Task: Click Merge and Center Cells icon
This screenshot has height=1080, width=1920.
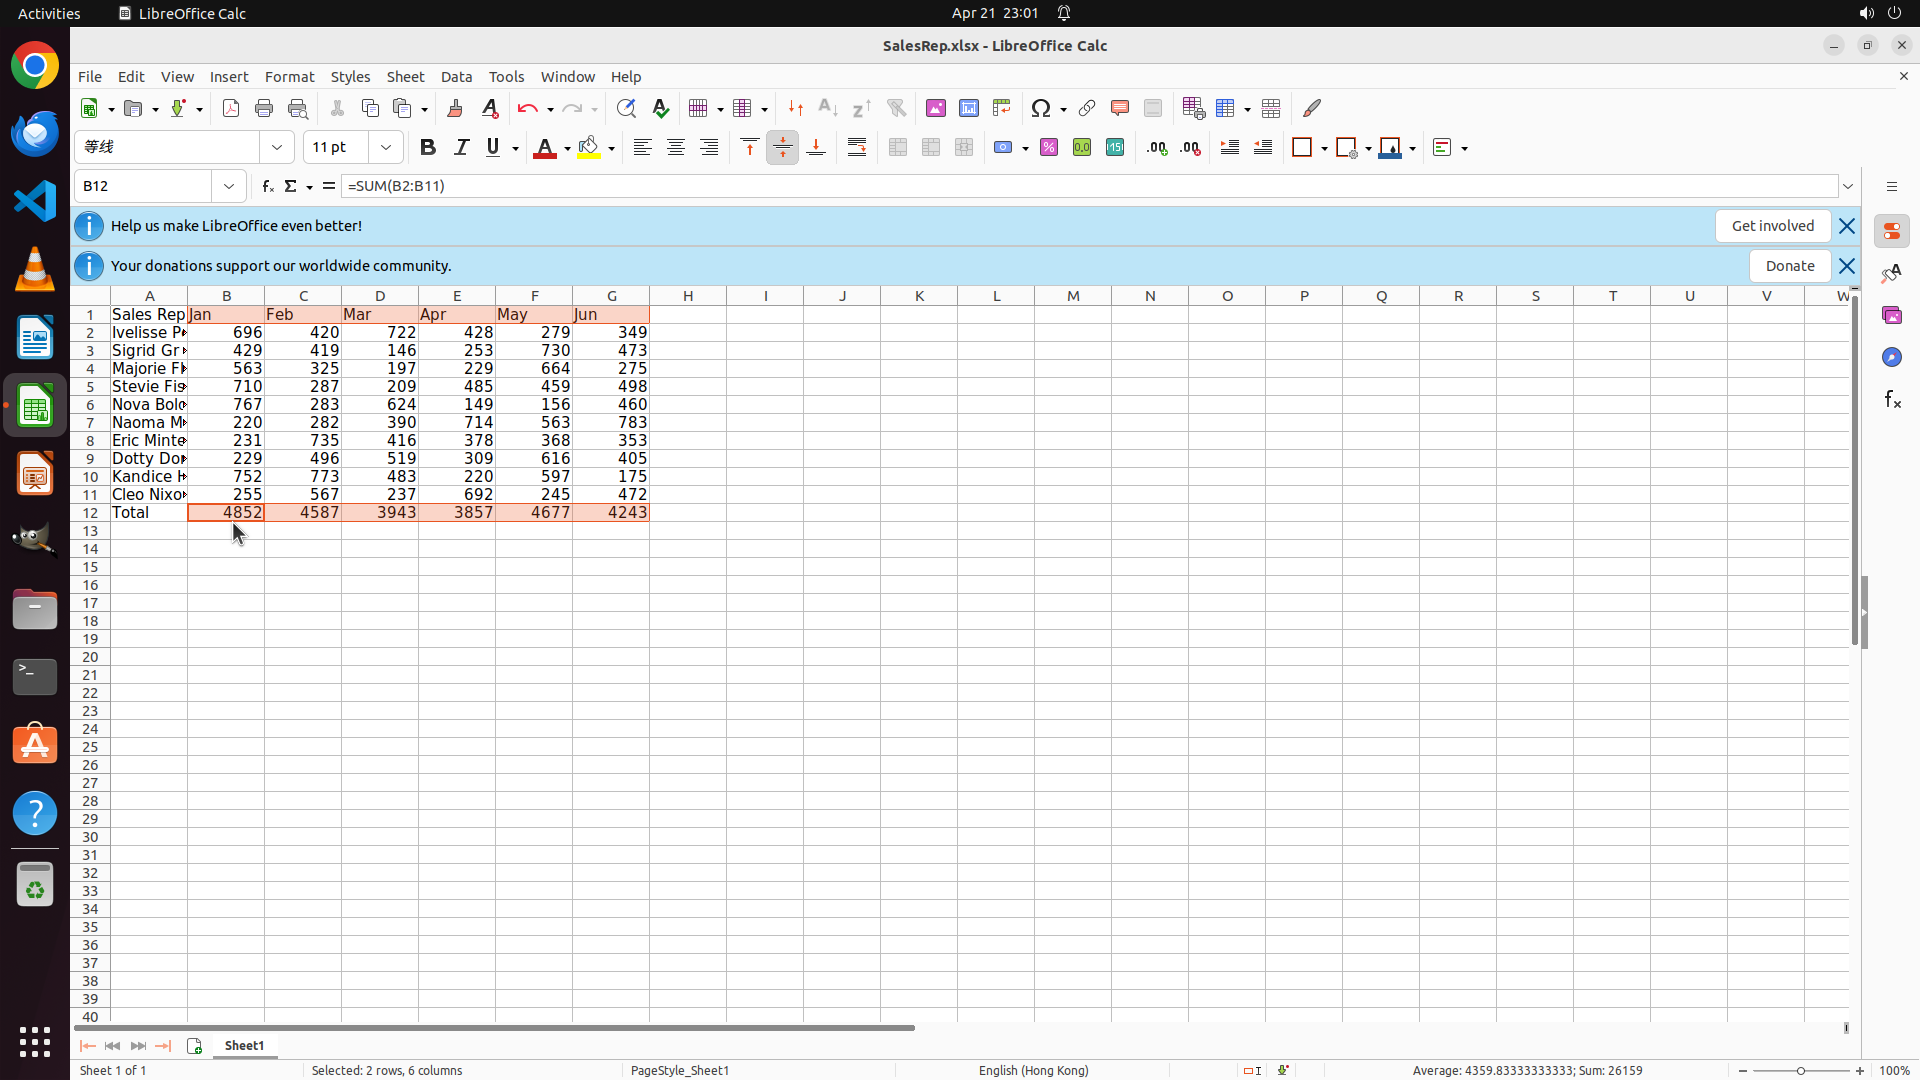Action: tap(898, 147)
